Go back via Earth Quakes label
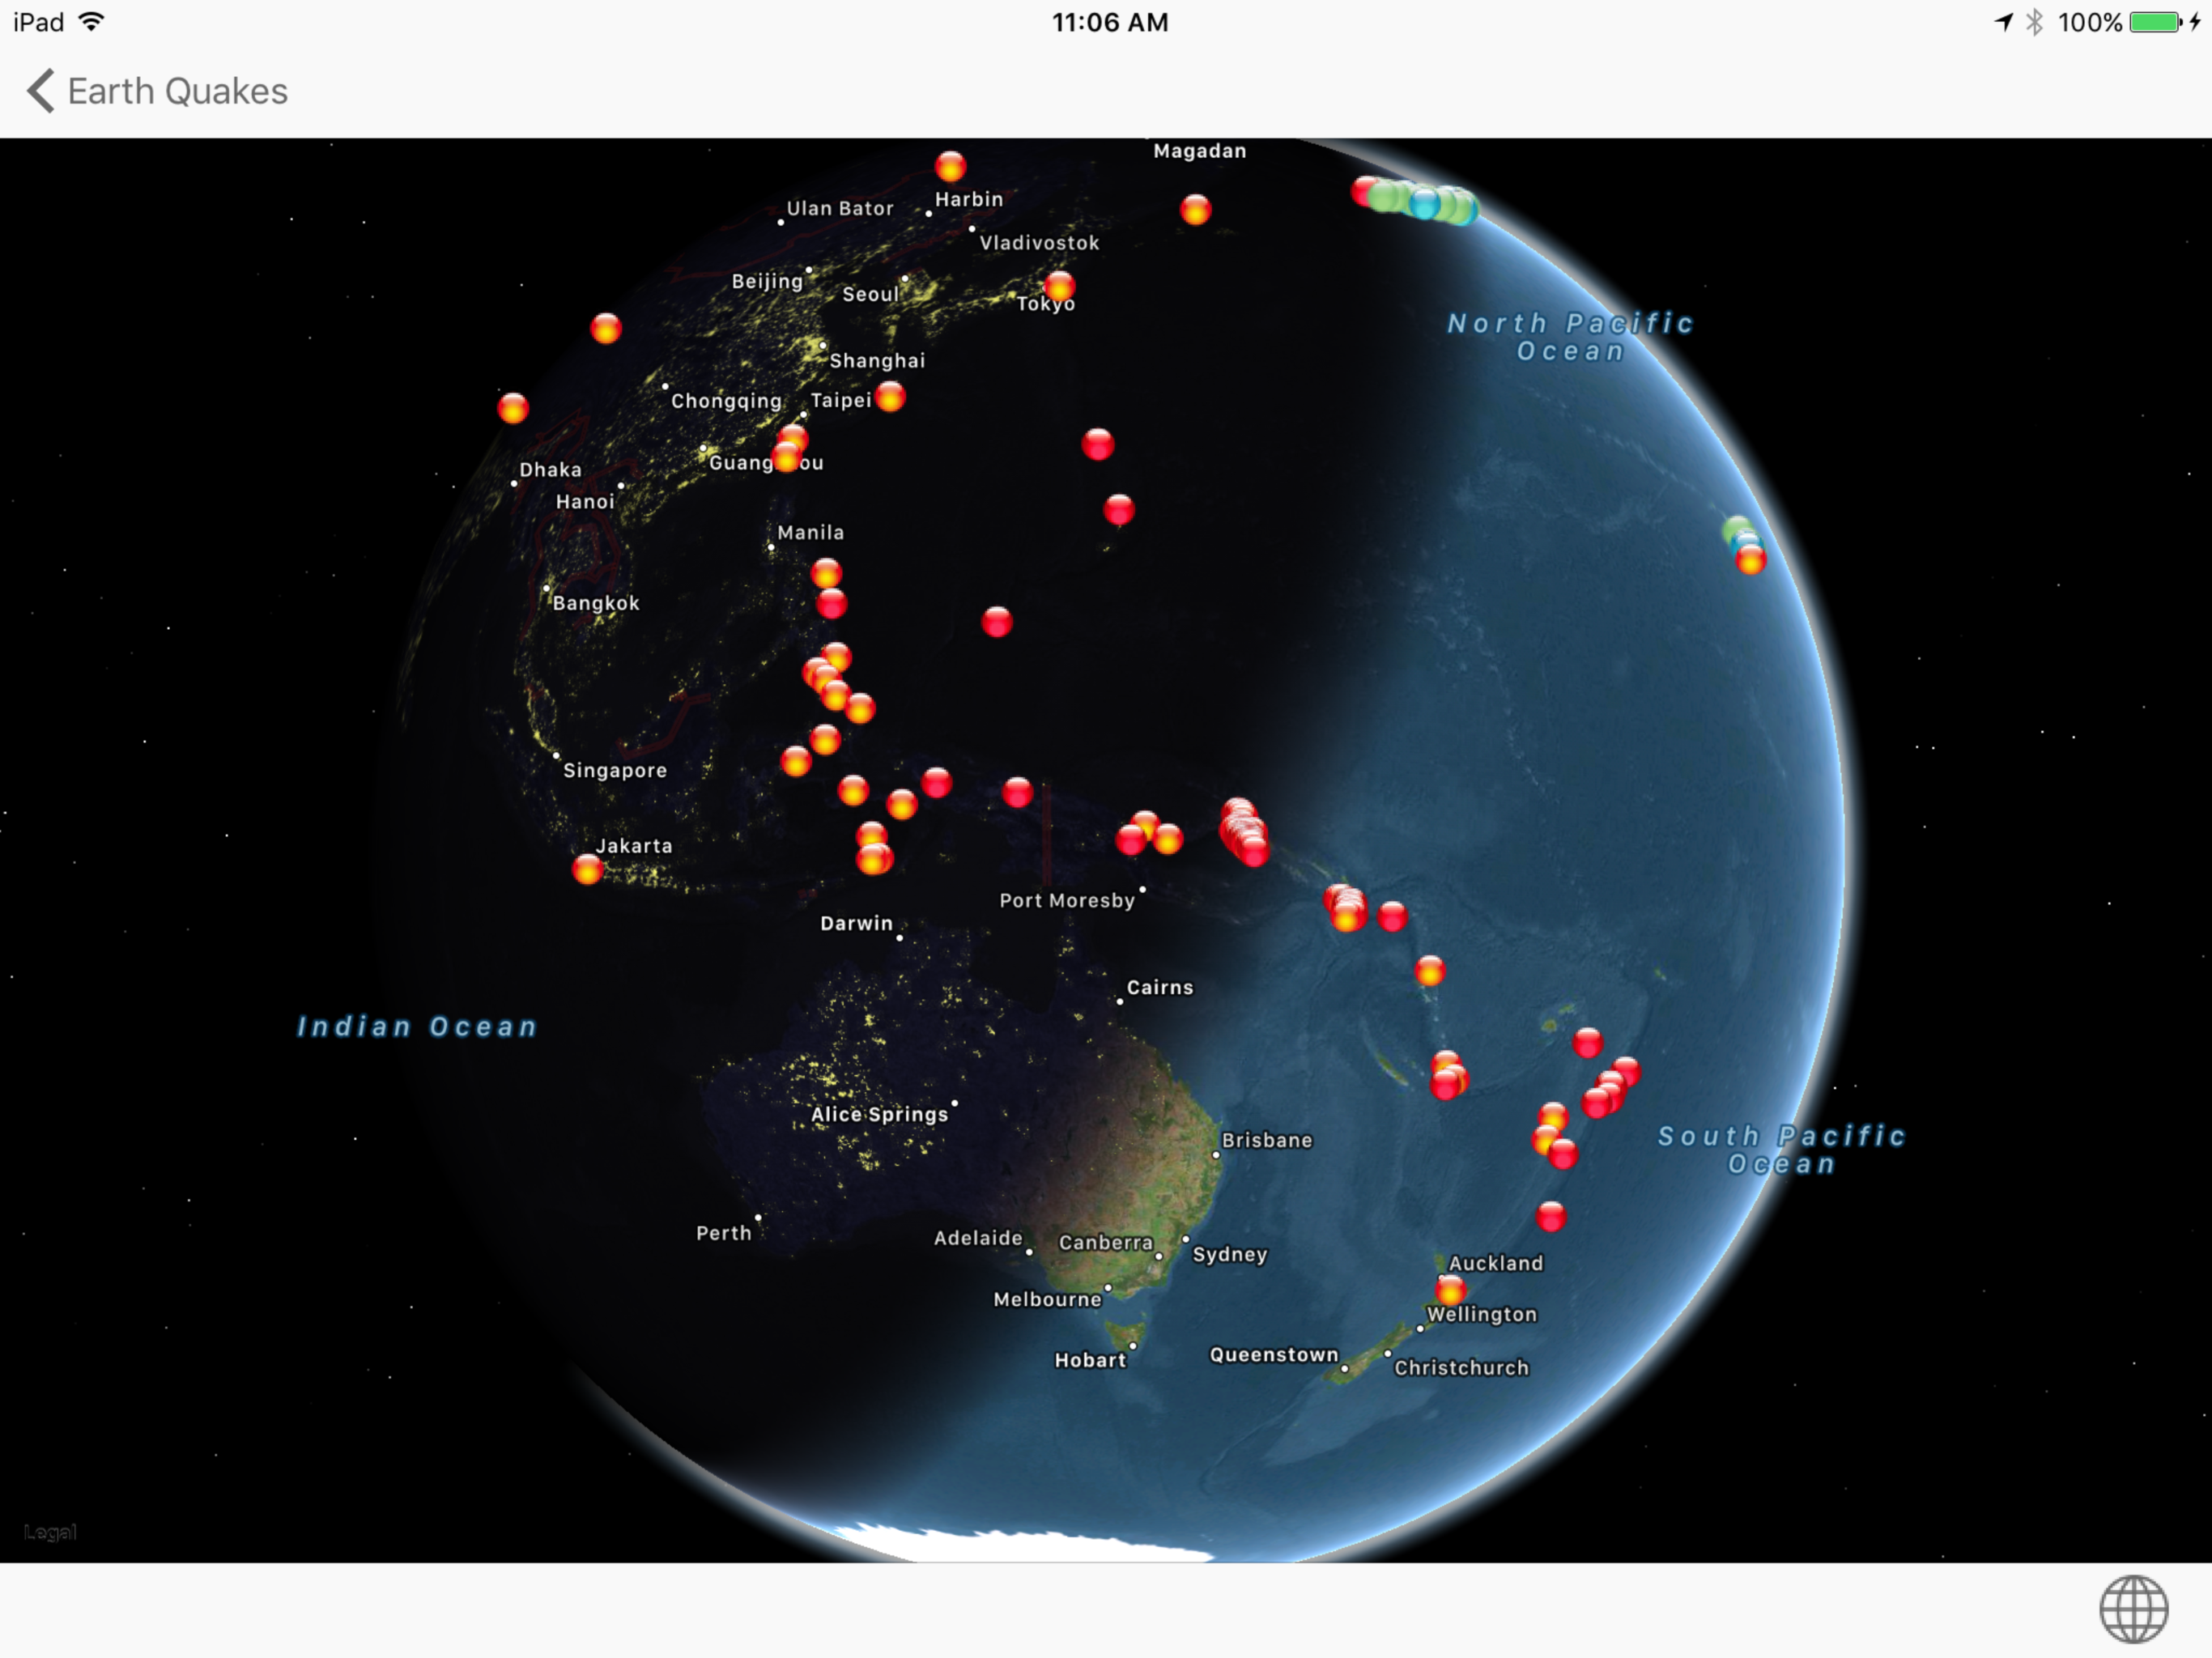 pyautogui.click(x=177, y=91)
